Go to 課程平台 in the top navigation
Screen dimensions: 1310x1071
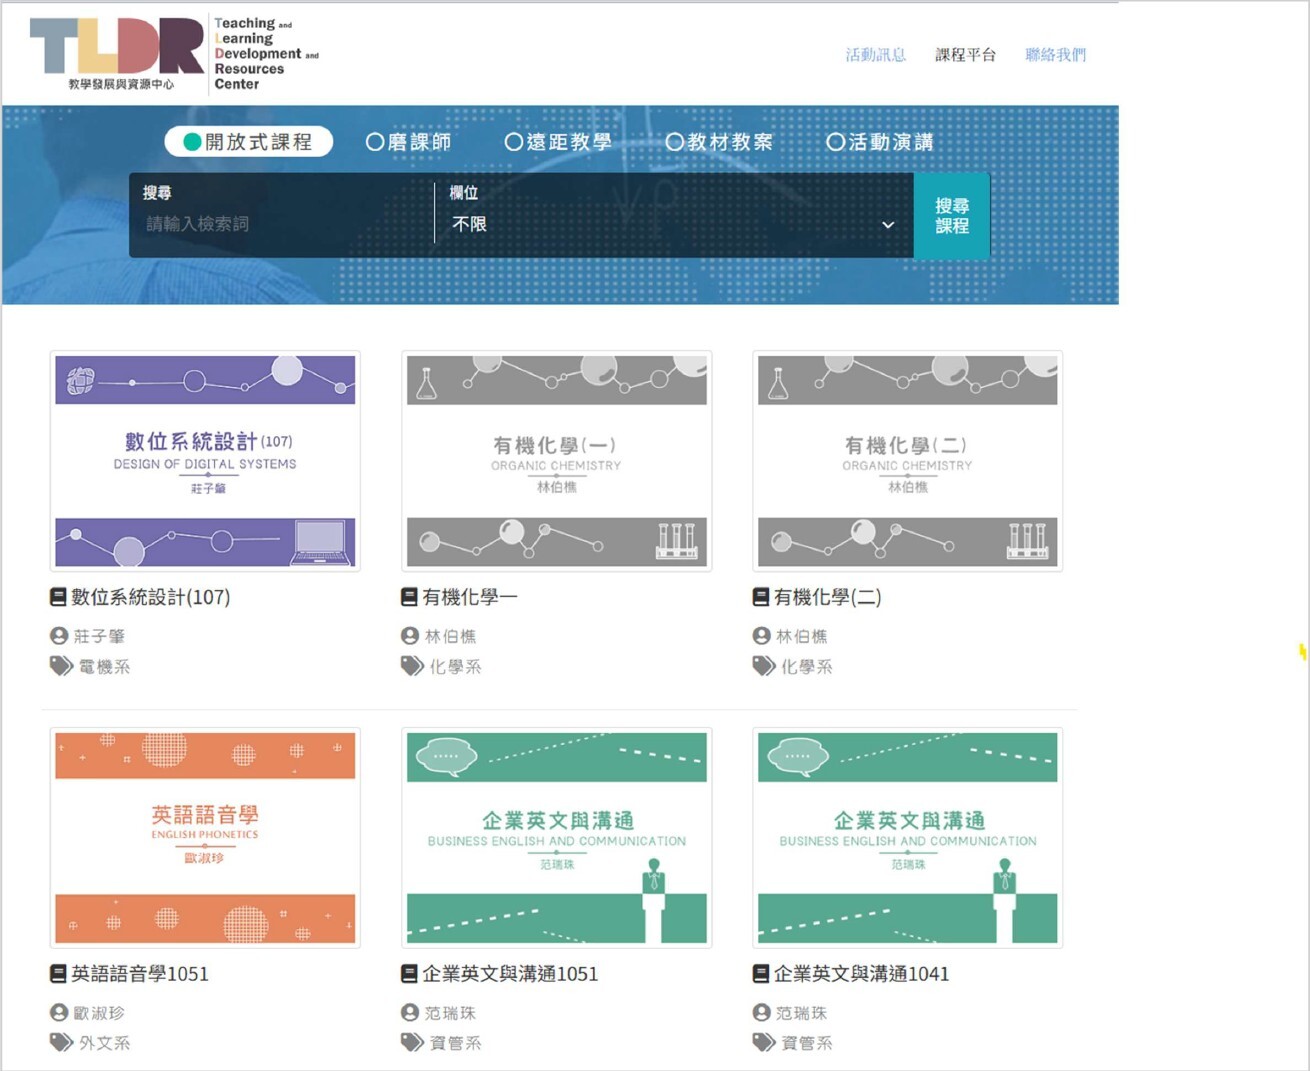tap(965, 55)
